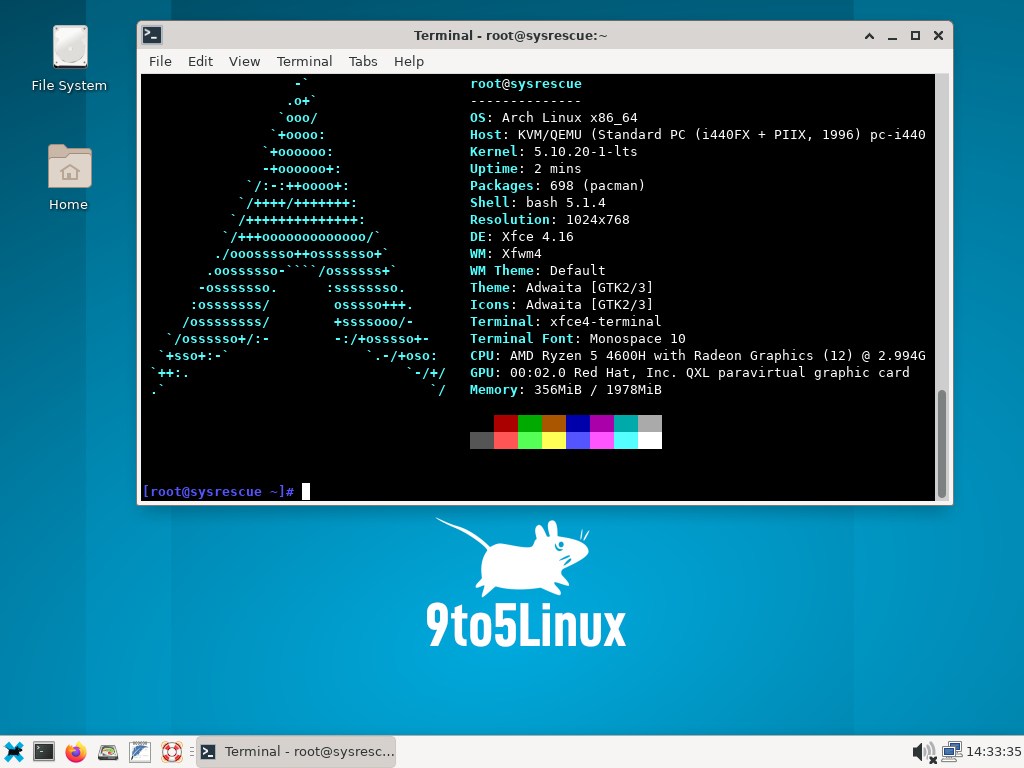This screenshot has width=1024, height=768.
Task: Open the network connections tray icon
Action: [x=952, y=752]
